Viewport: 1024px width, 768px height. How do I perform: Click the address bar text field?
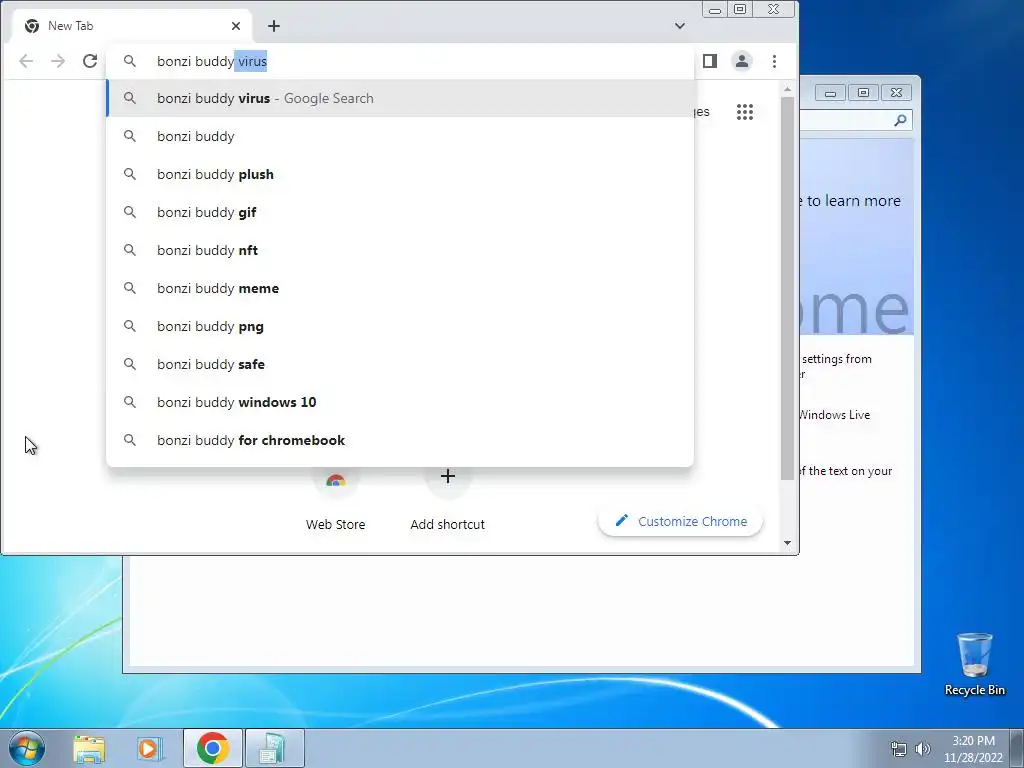tap(400, 61)
